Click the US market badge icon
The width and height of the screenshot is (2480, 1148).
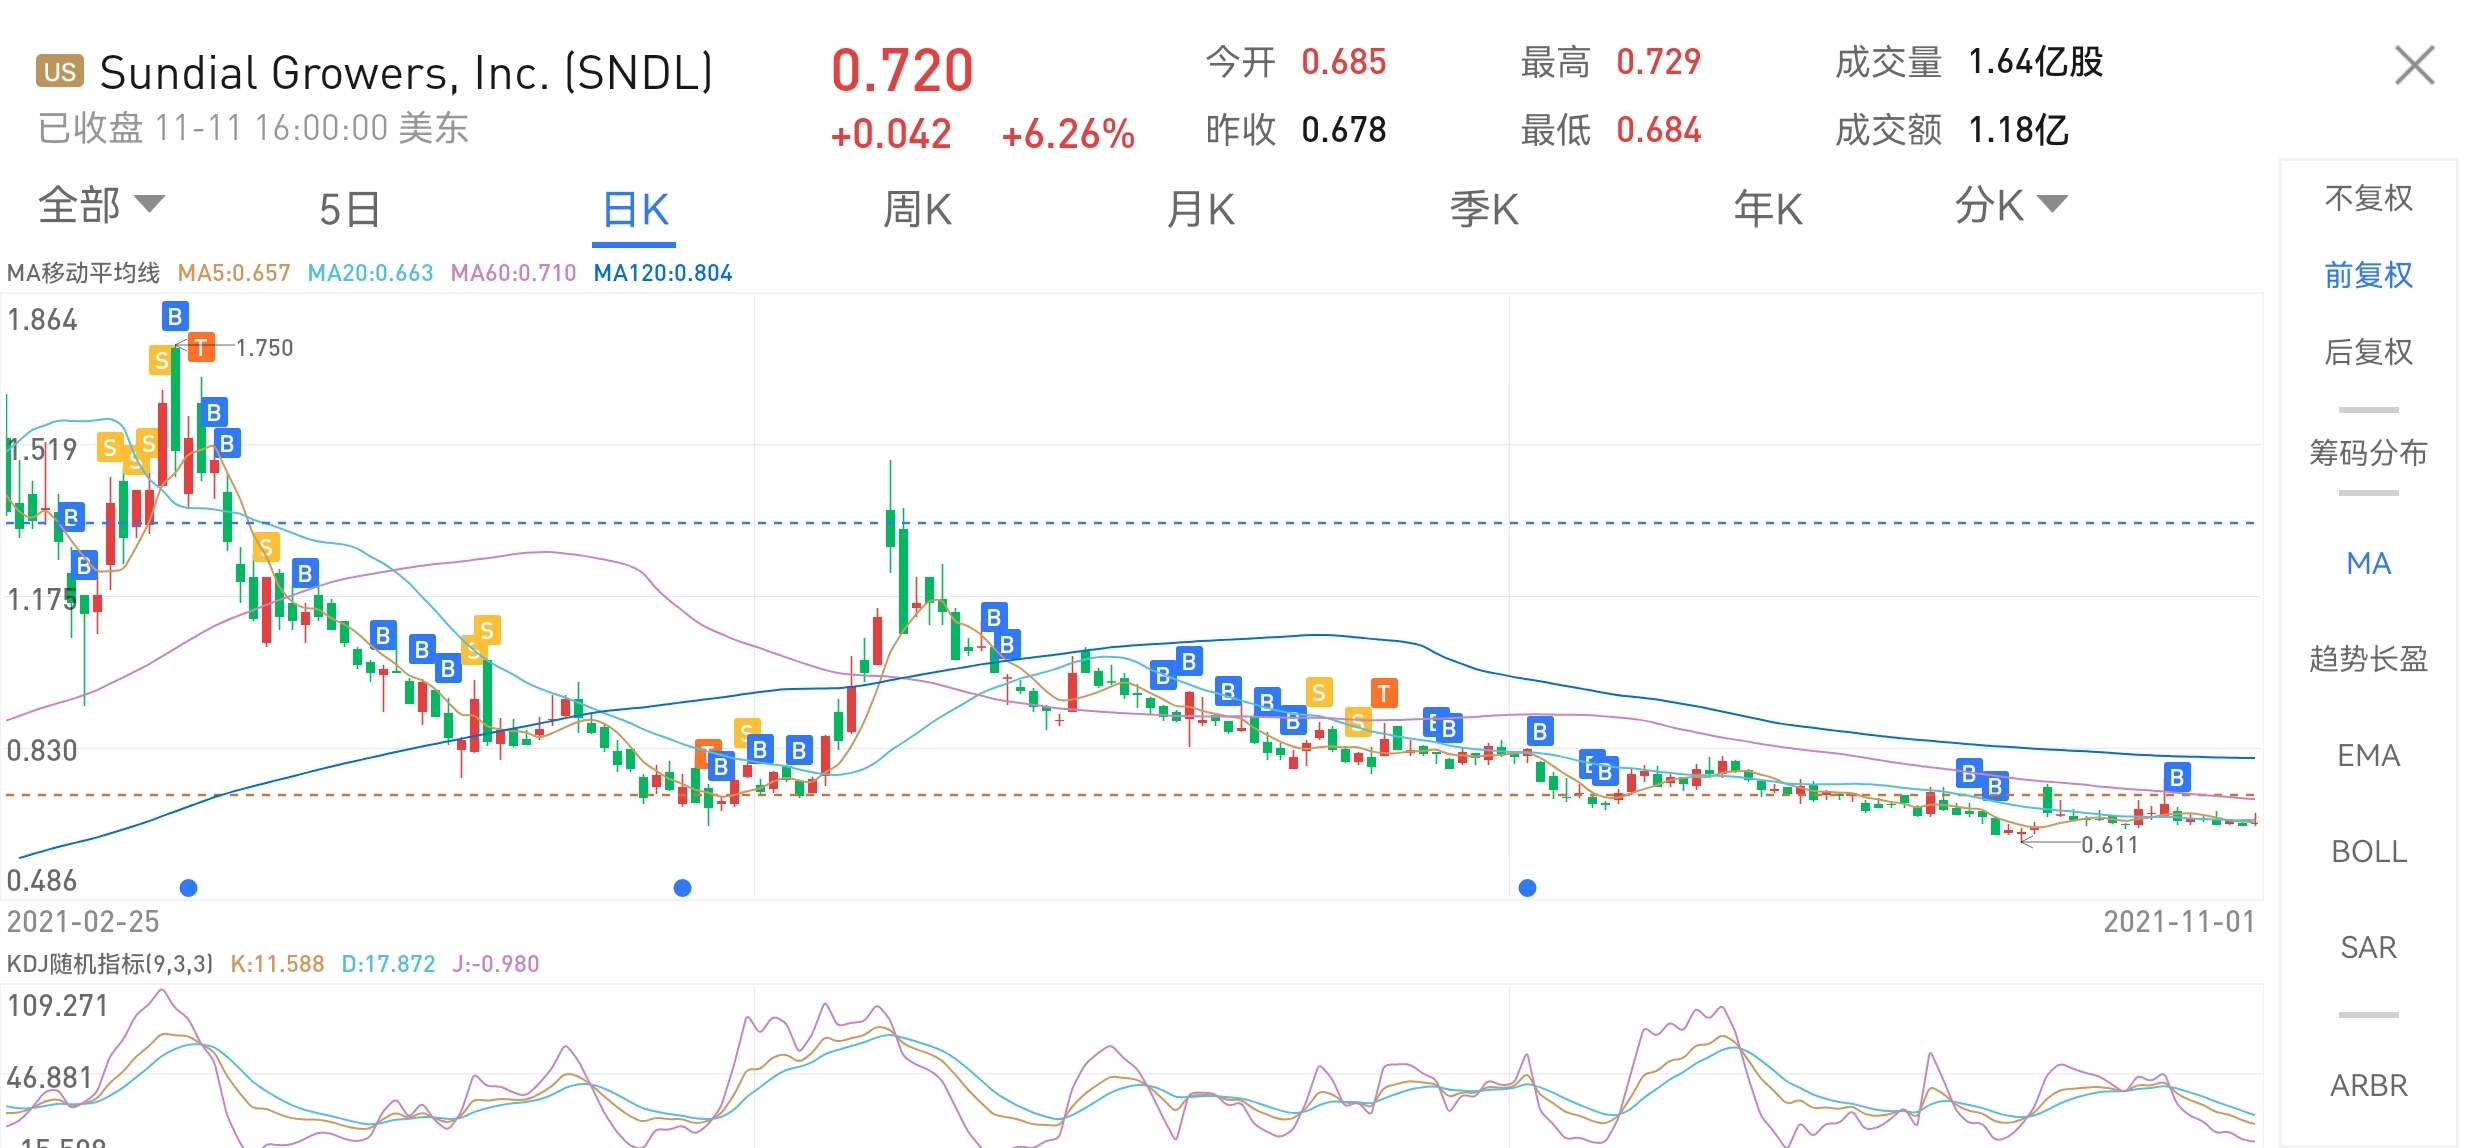point(60,71)
